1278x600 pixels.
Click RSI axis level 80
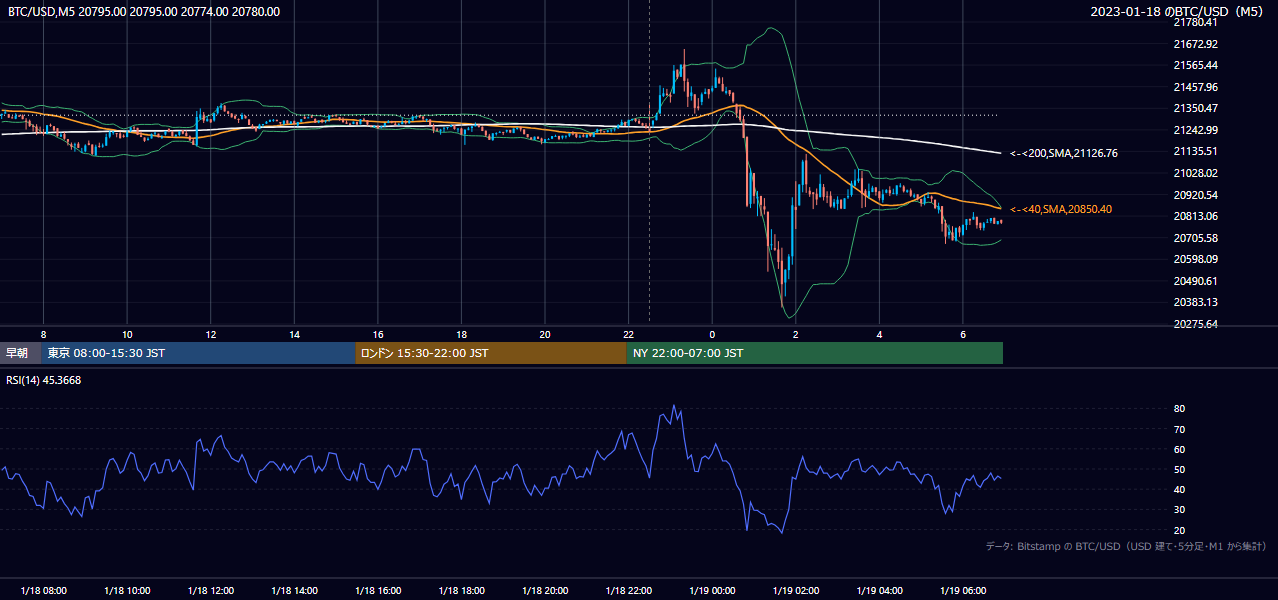tap(1179, 409)
